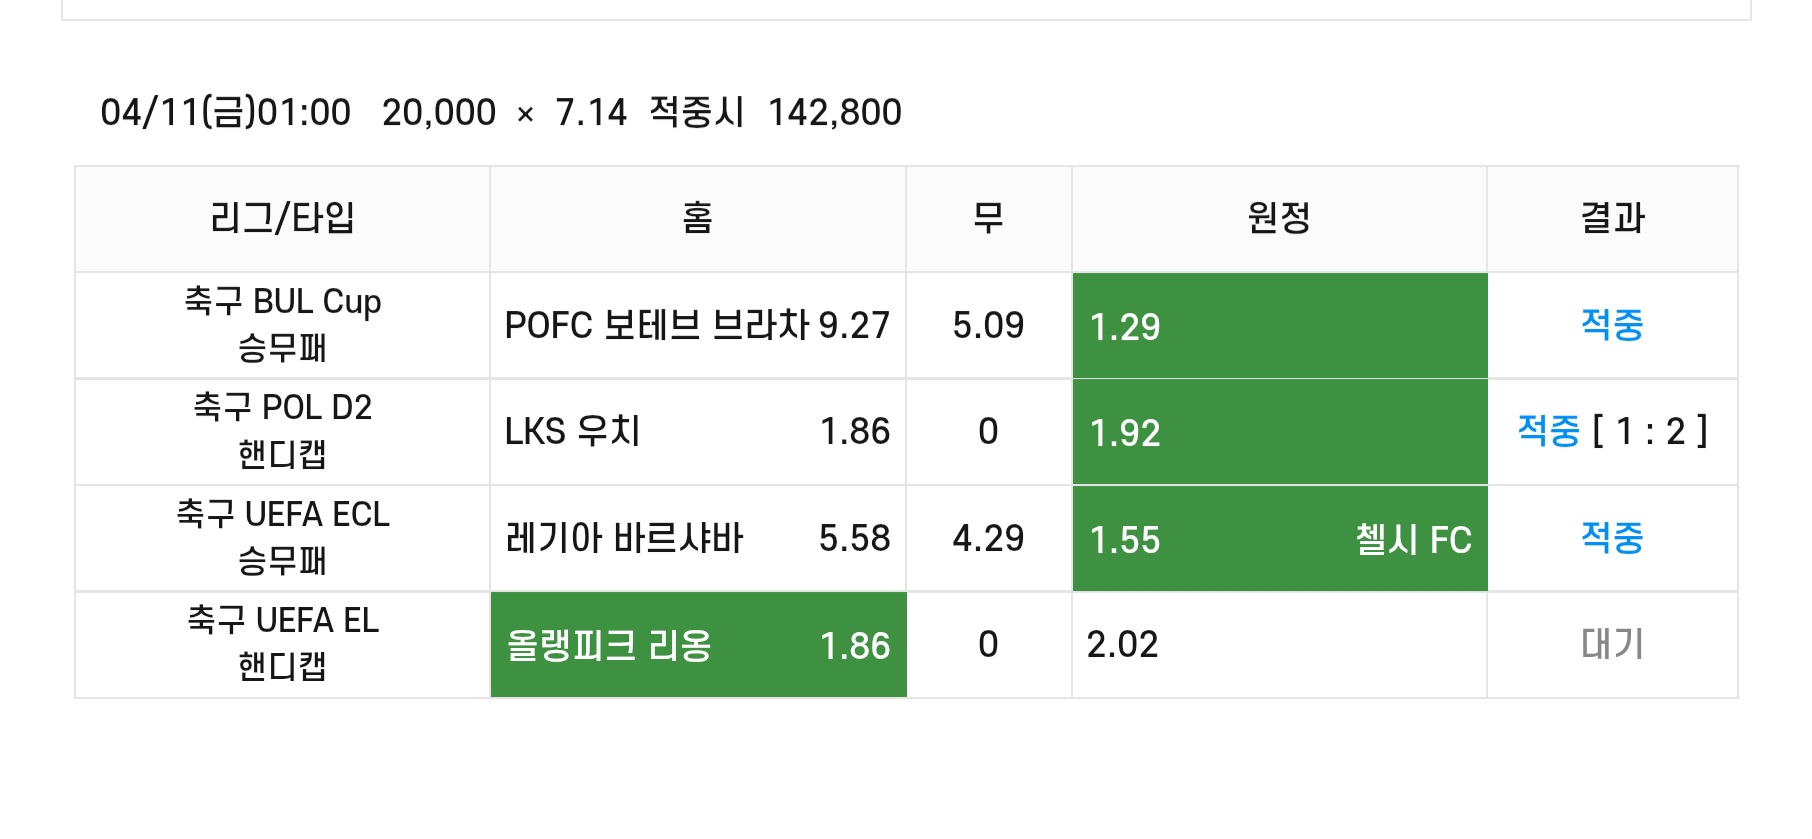
Task: Select the 첼시 FC 1.55 away cell
Action: point(1279,538)
